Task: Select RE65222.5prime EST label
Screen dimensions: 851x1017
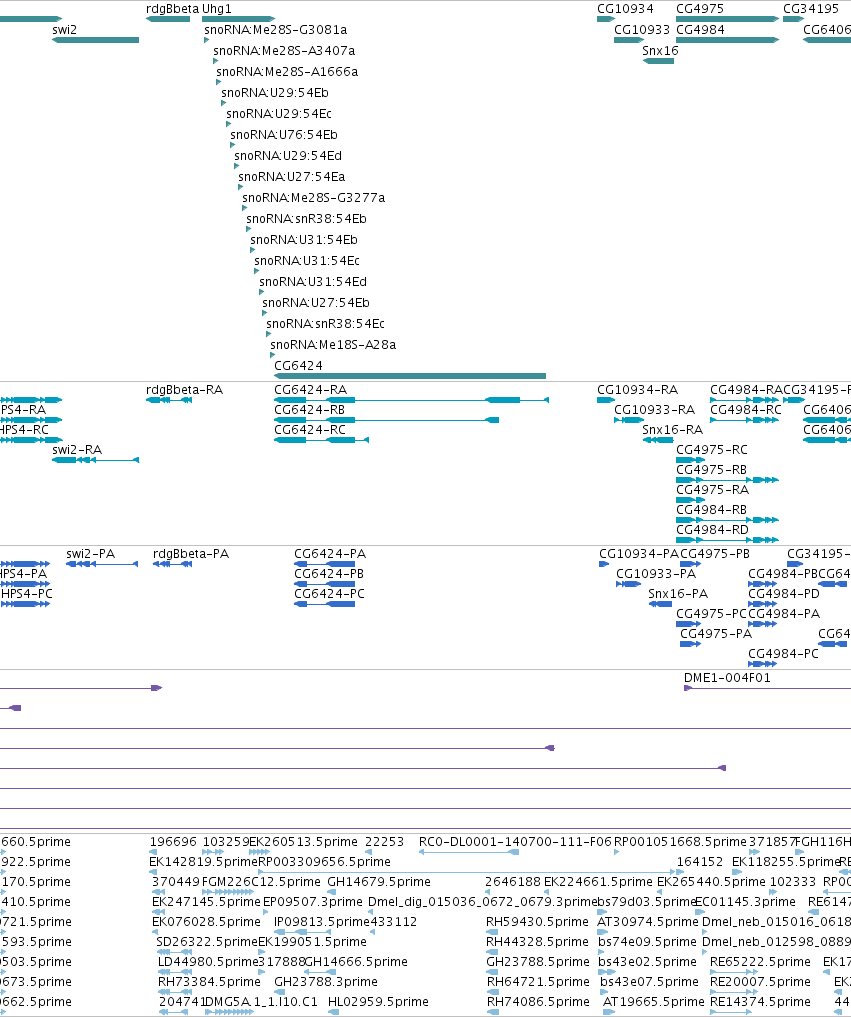Action: point(760,962)
